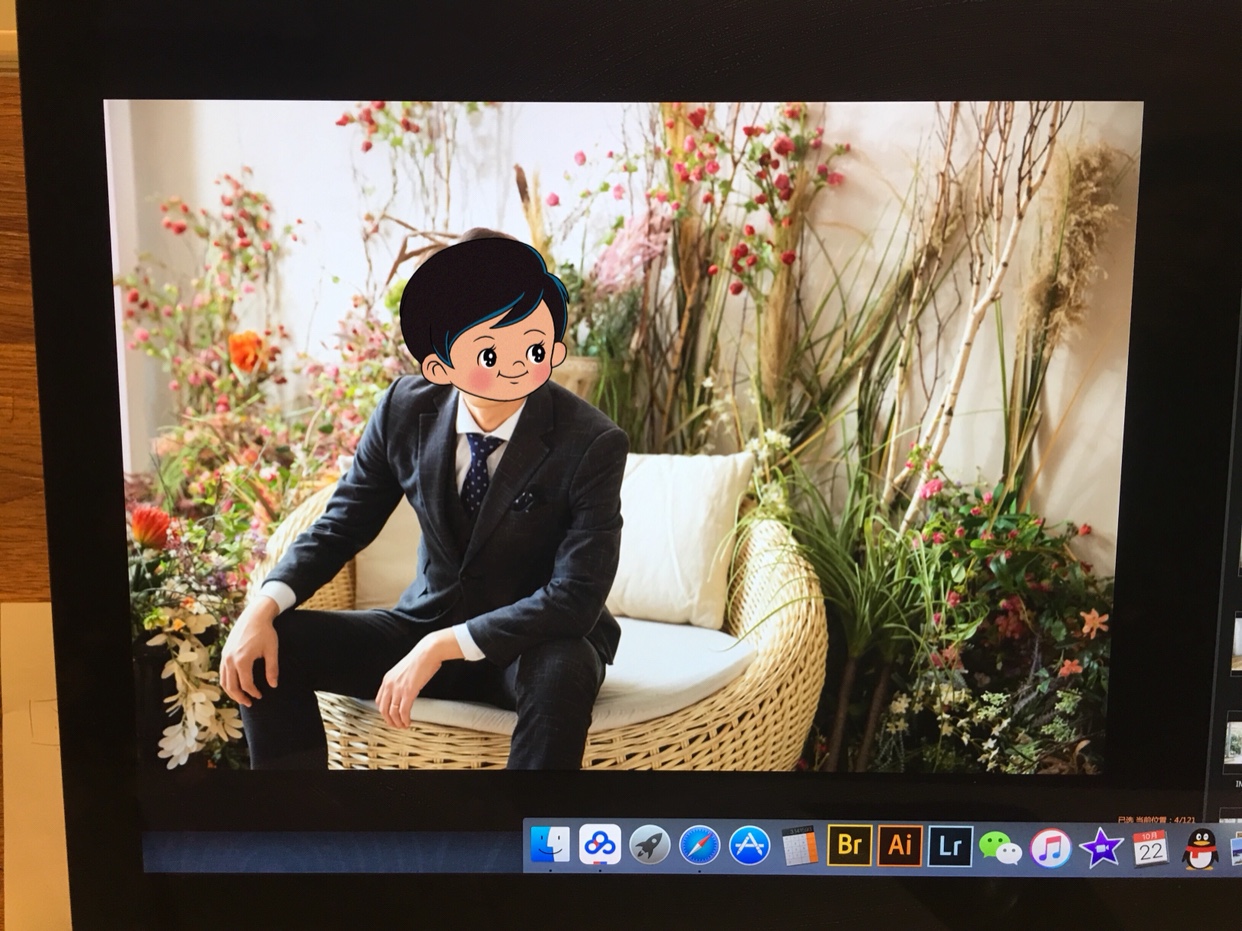
Task: Launch Safari from the dock
Action: click(700, 845)
